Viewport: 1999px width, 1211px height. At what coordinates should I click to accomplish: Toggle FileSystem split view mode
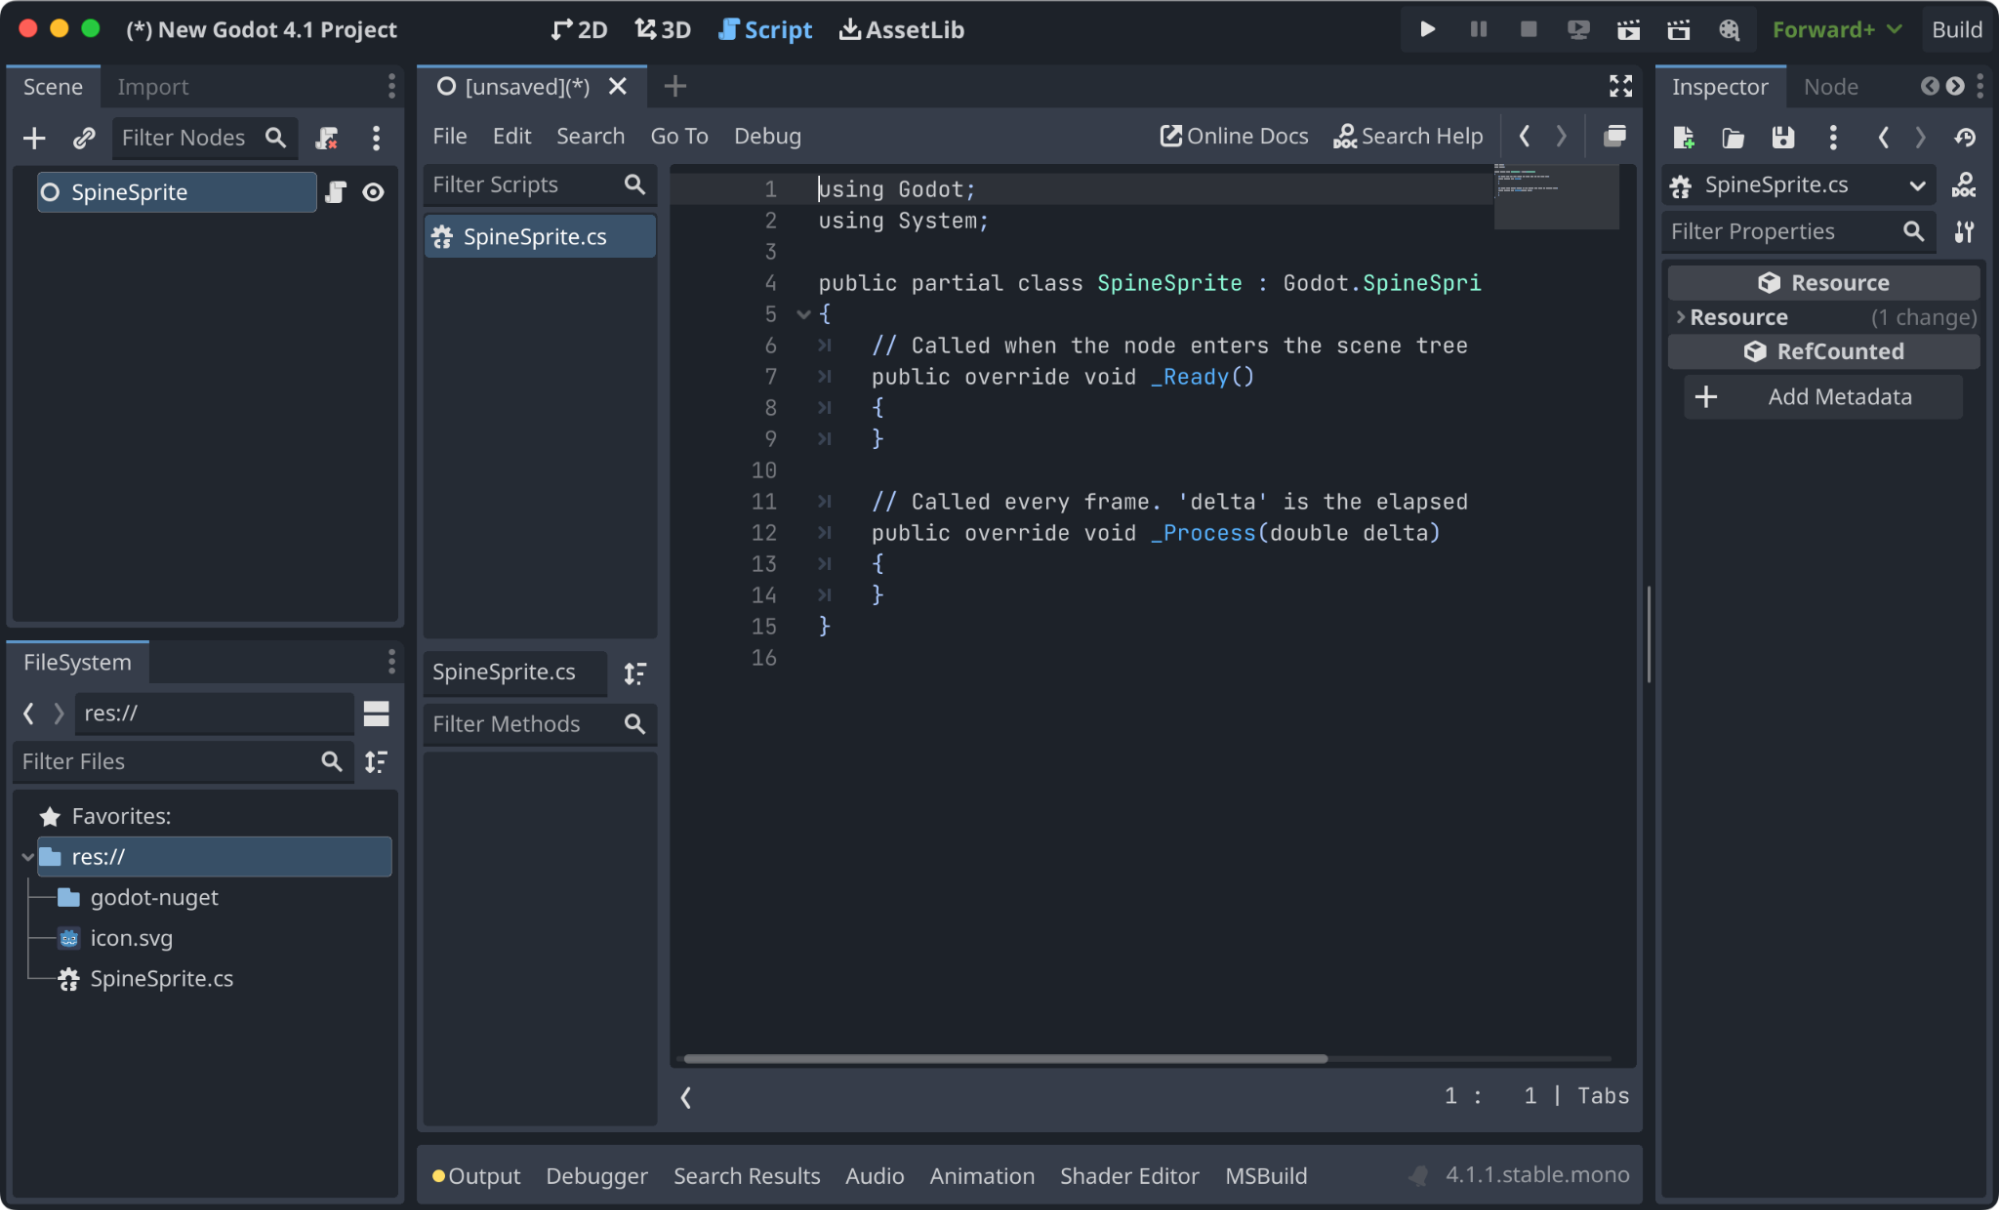(376, 713)
